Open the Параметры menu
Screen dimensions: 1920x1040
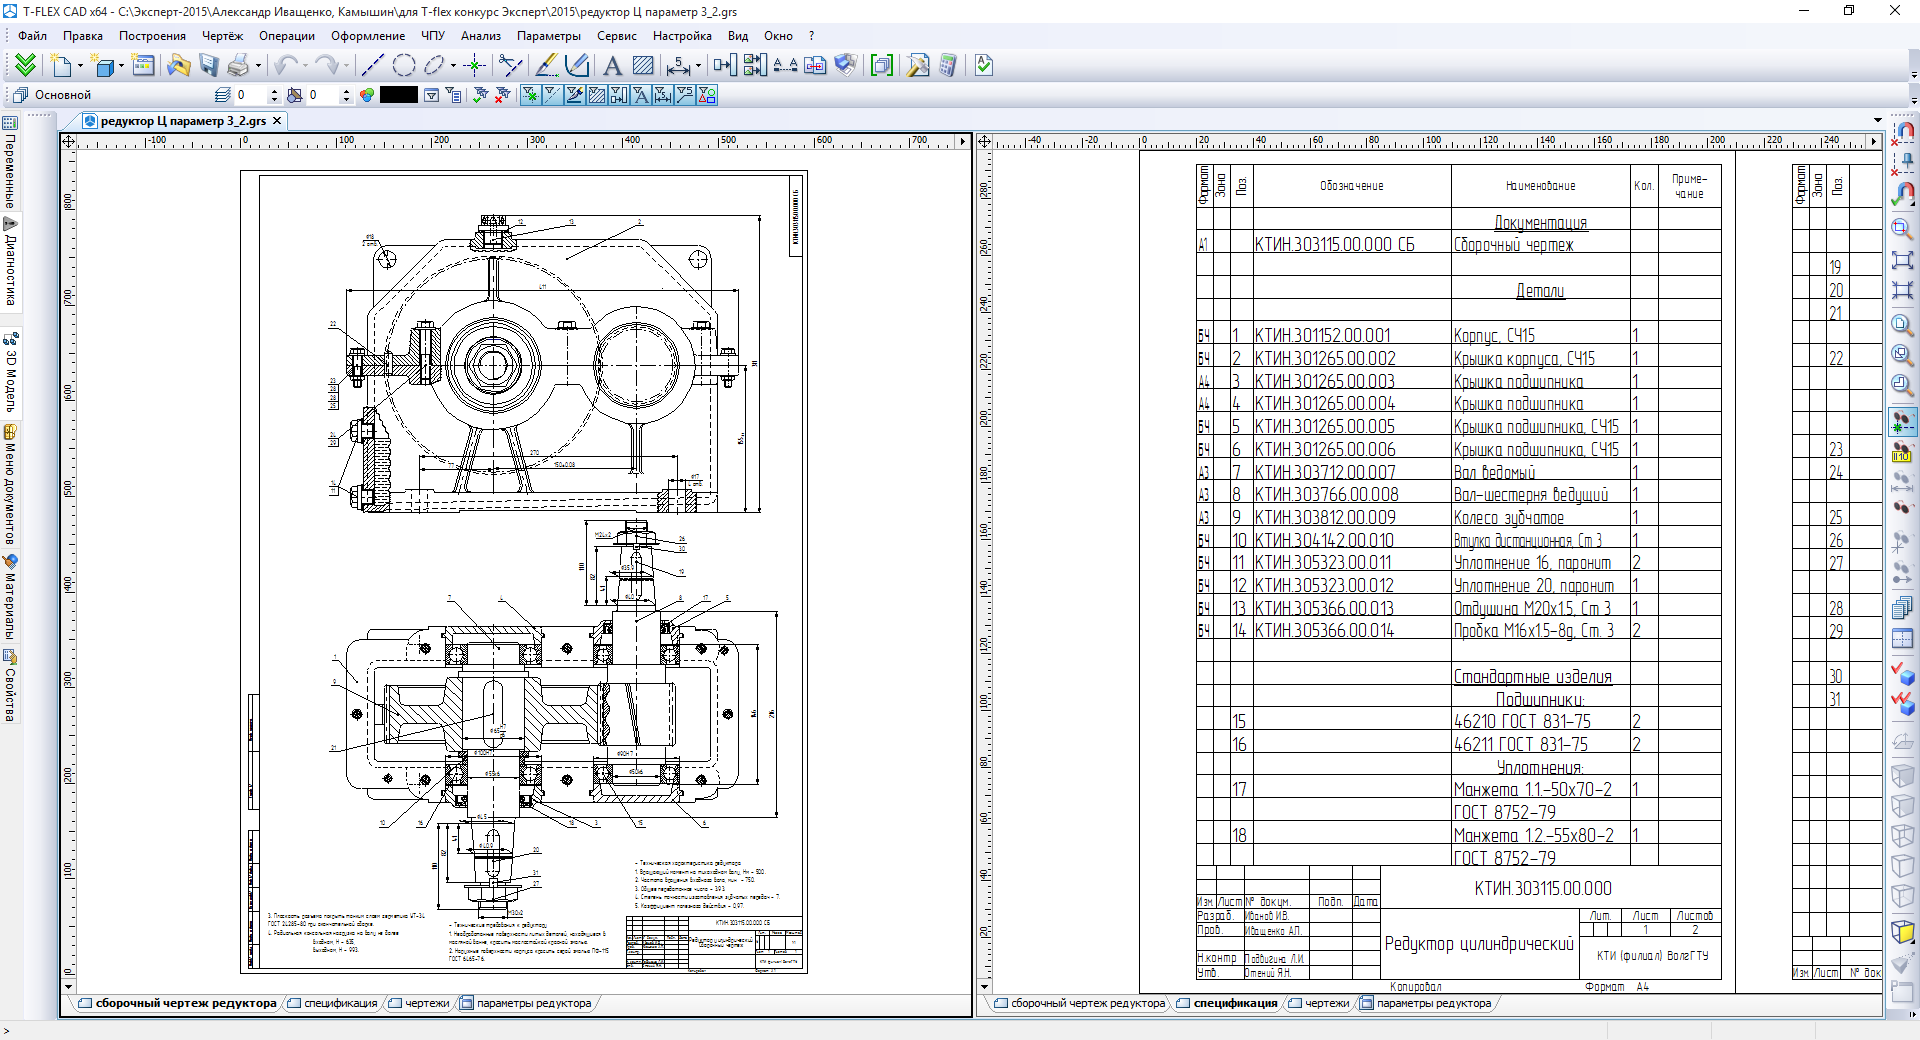pos(548,36)
